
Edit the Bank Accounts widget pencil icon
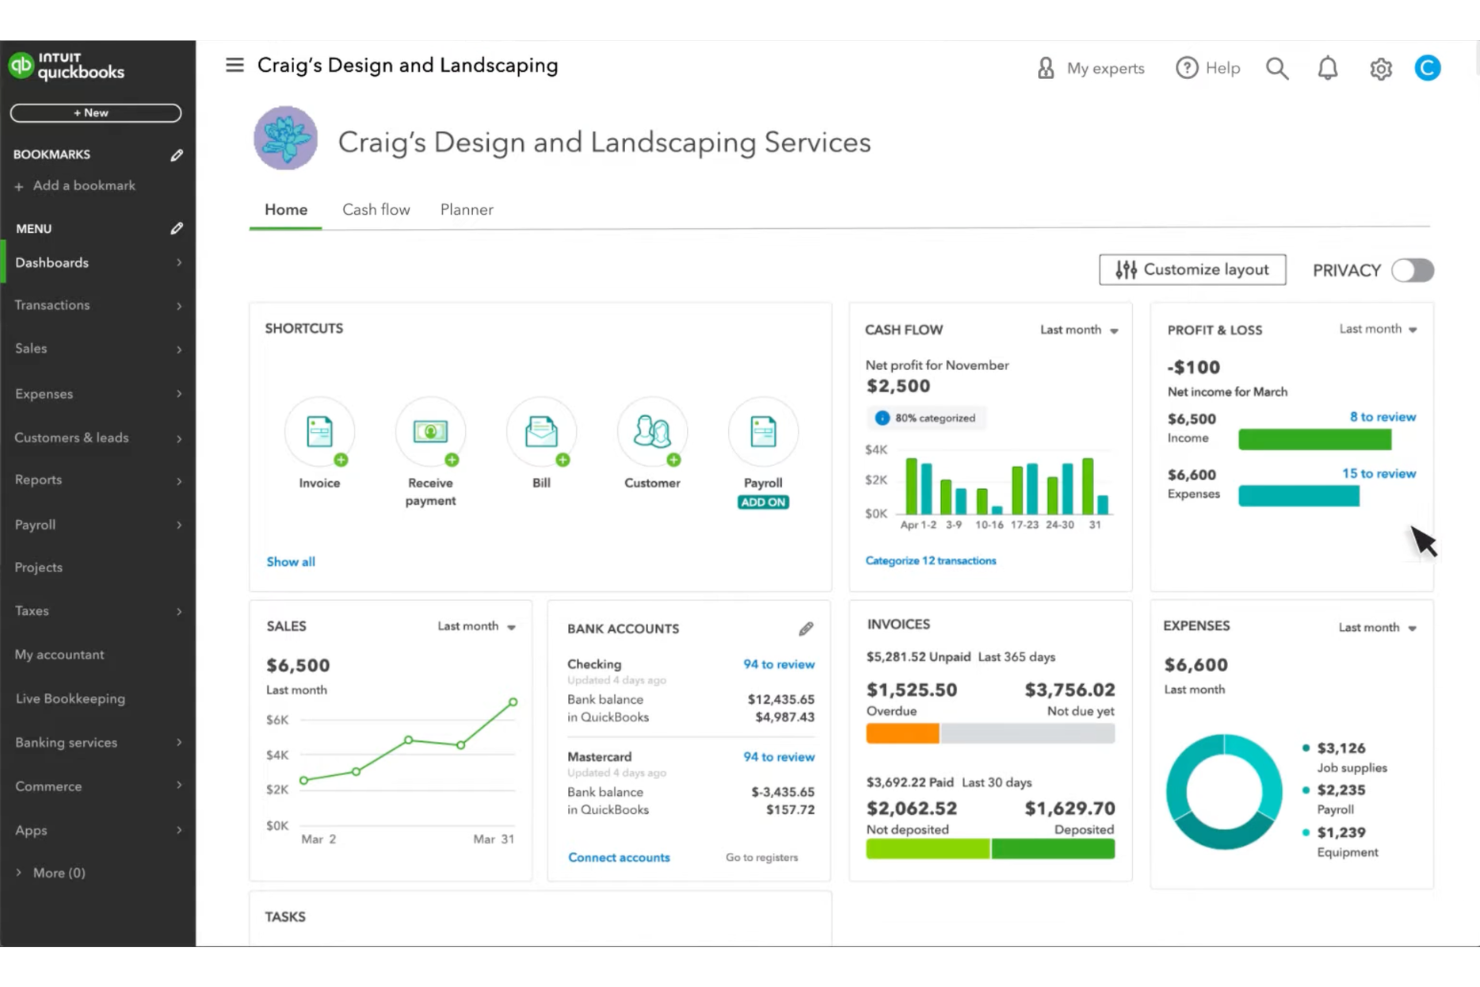point(805,628)
